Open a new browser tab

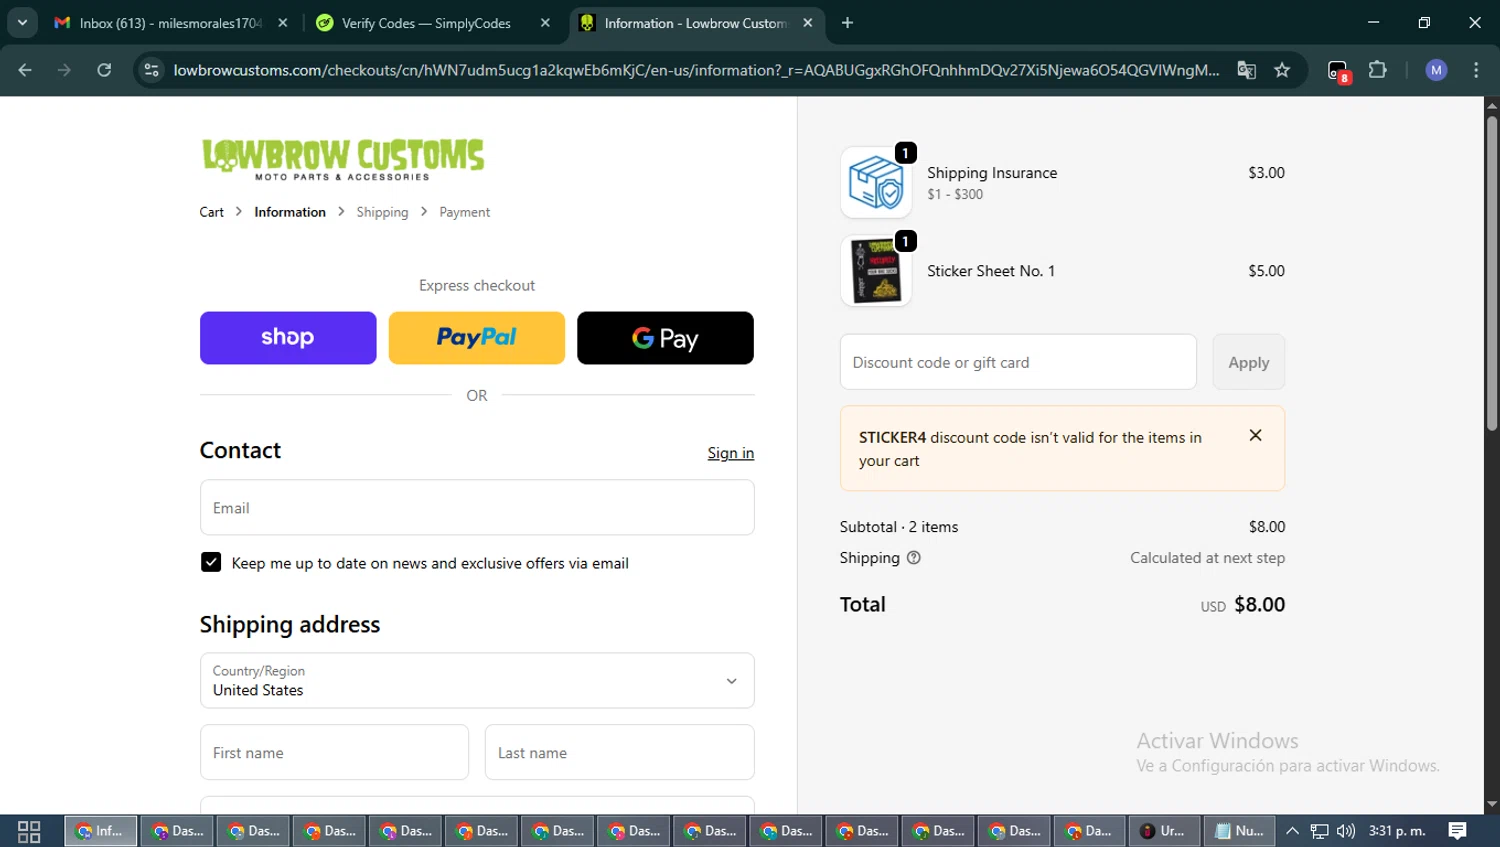tap(847, 23)
